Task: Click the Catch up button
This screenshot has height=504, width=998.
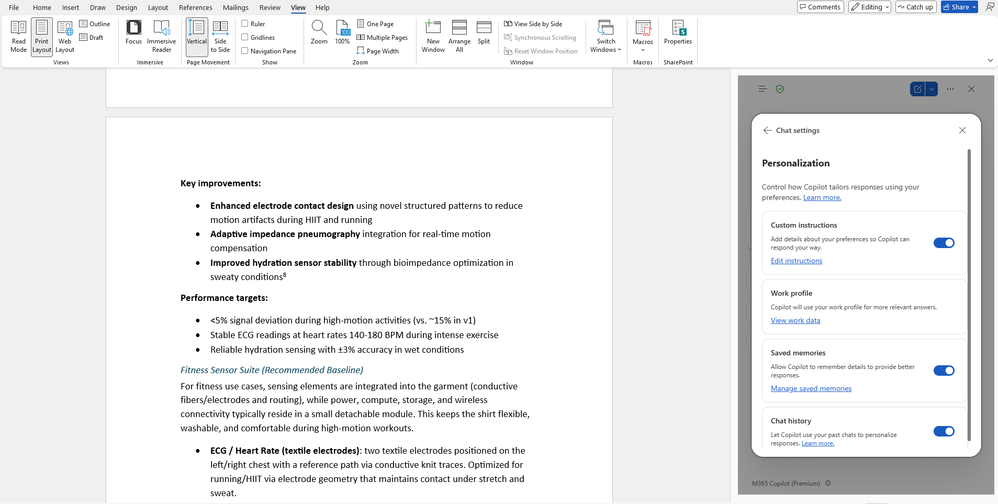Action: [x=915, y=7]
